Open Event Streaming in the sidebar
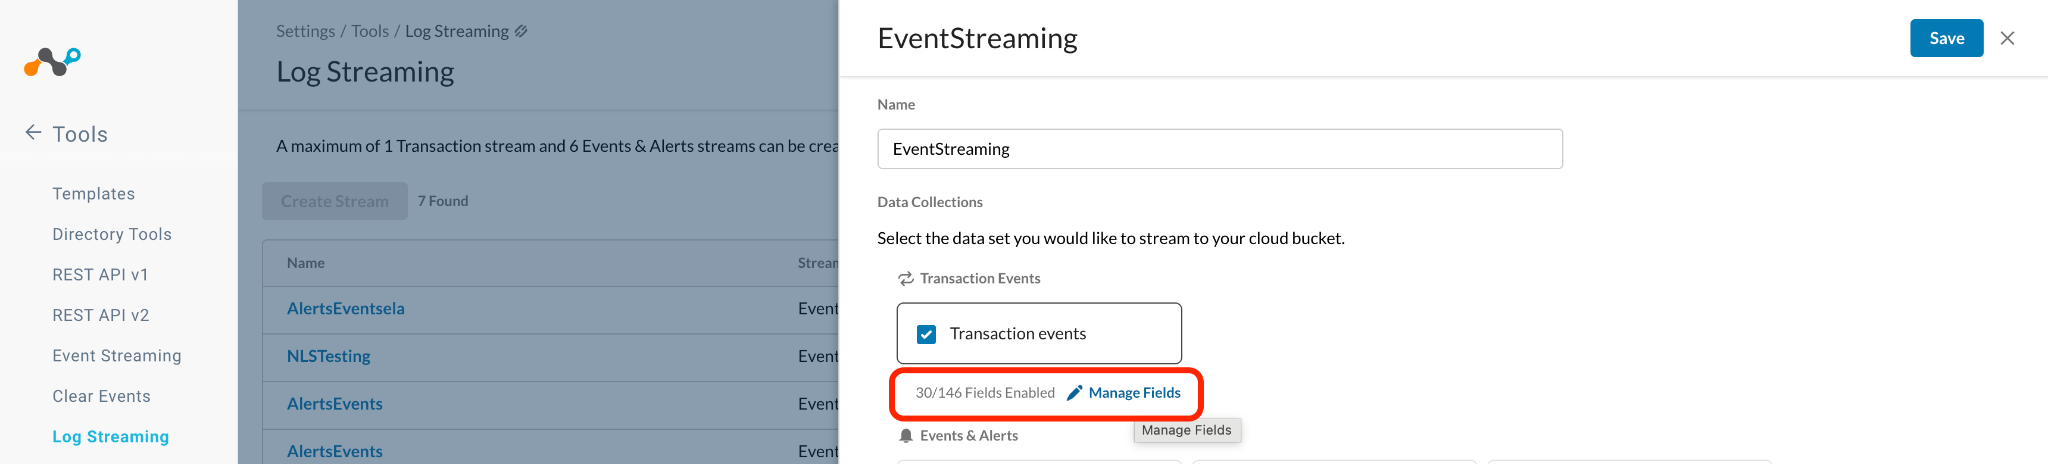This screenshot has width=2048, height=464. pyautogui.click(x=117, y=356)
